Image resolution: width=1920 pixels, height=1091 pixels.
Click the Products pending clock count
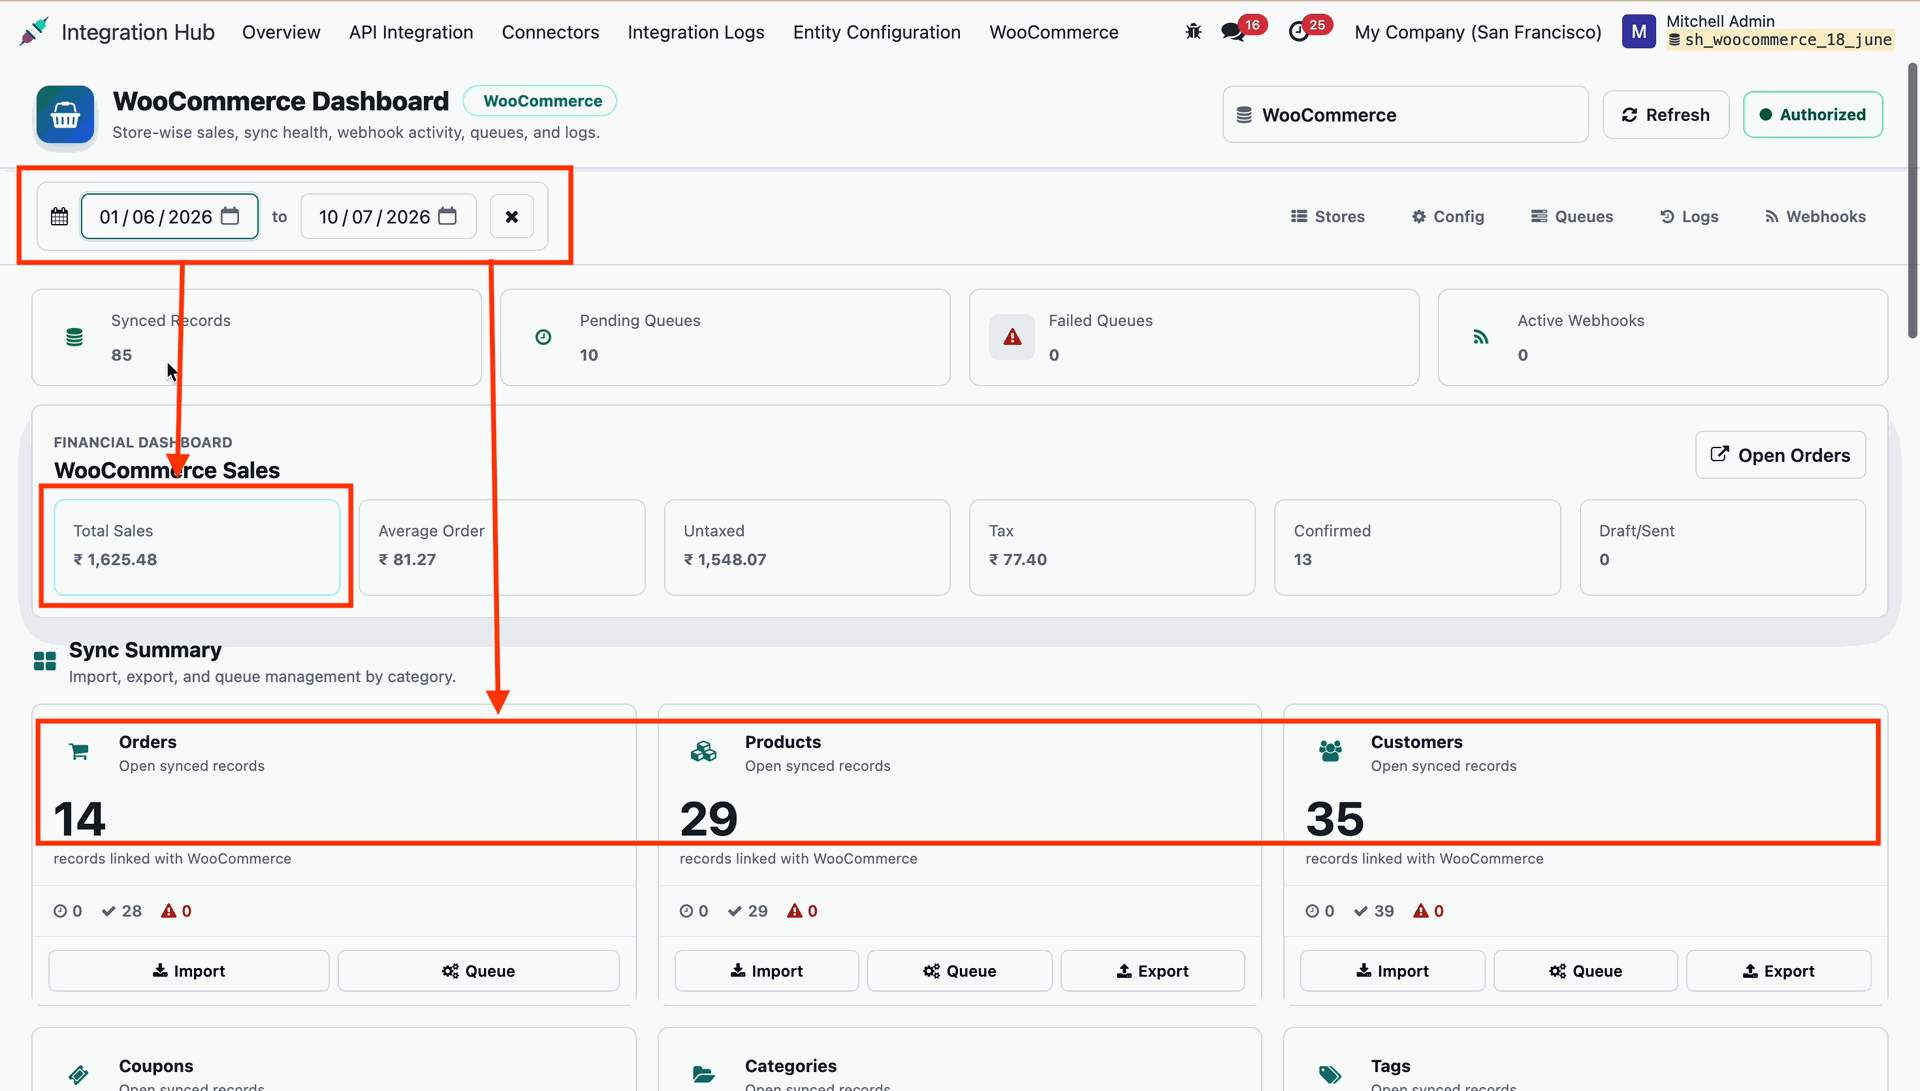(693, 911)
